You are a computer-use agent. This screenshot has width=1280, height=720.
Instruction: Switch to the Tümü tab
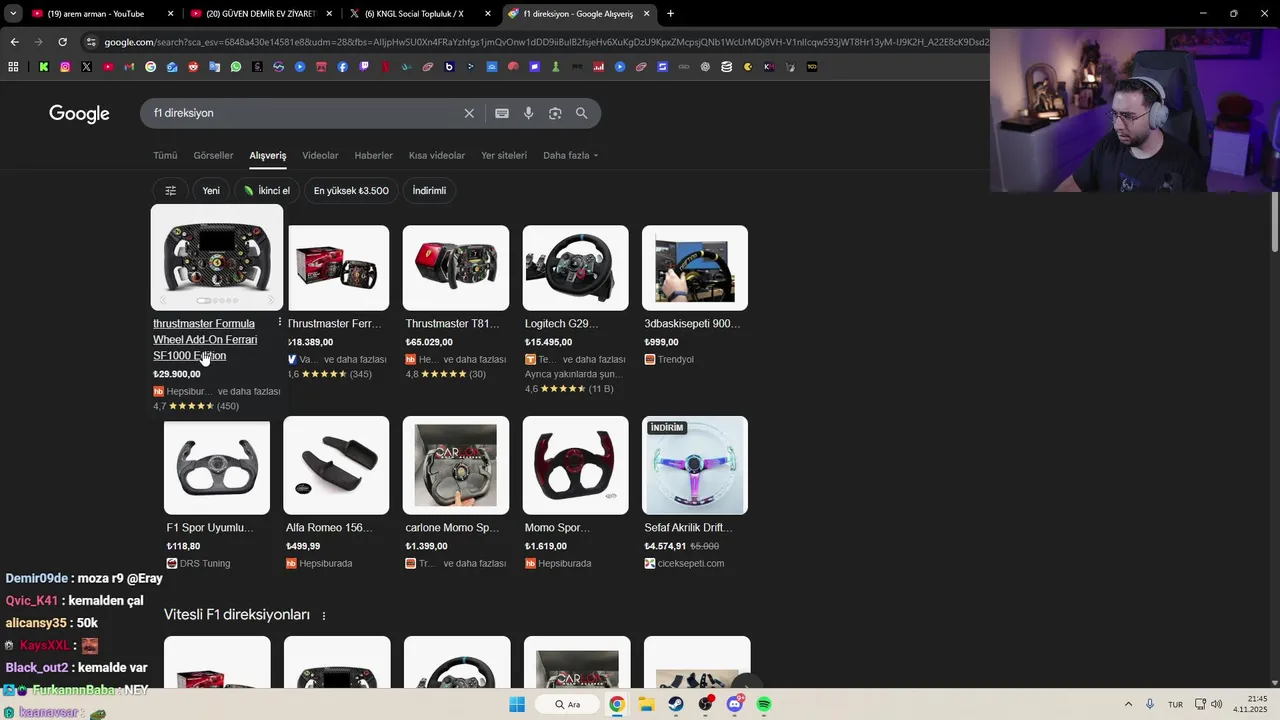(165, 155)
